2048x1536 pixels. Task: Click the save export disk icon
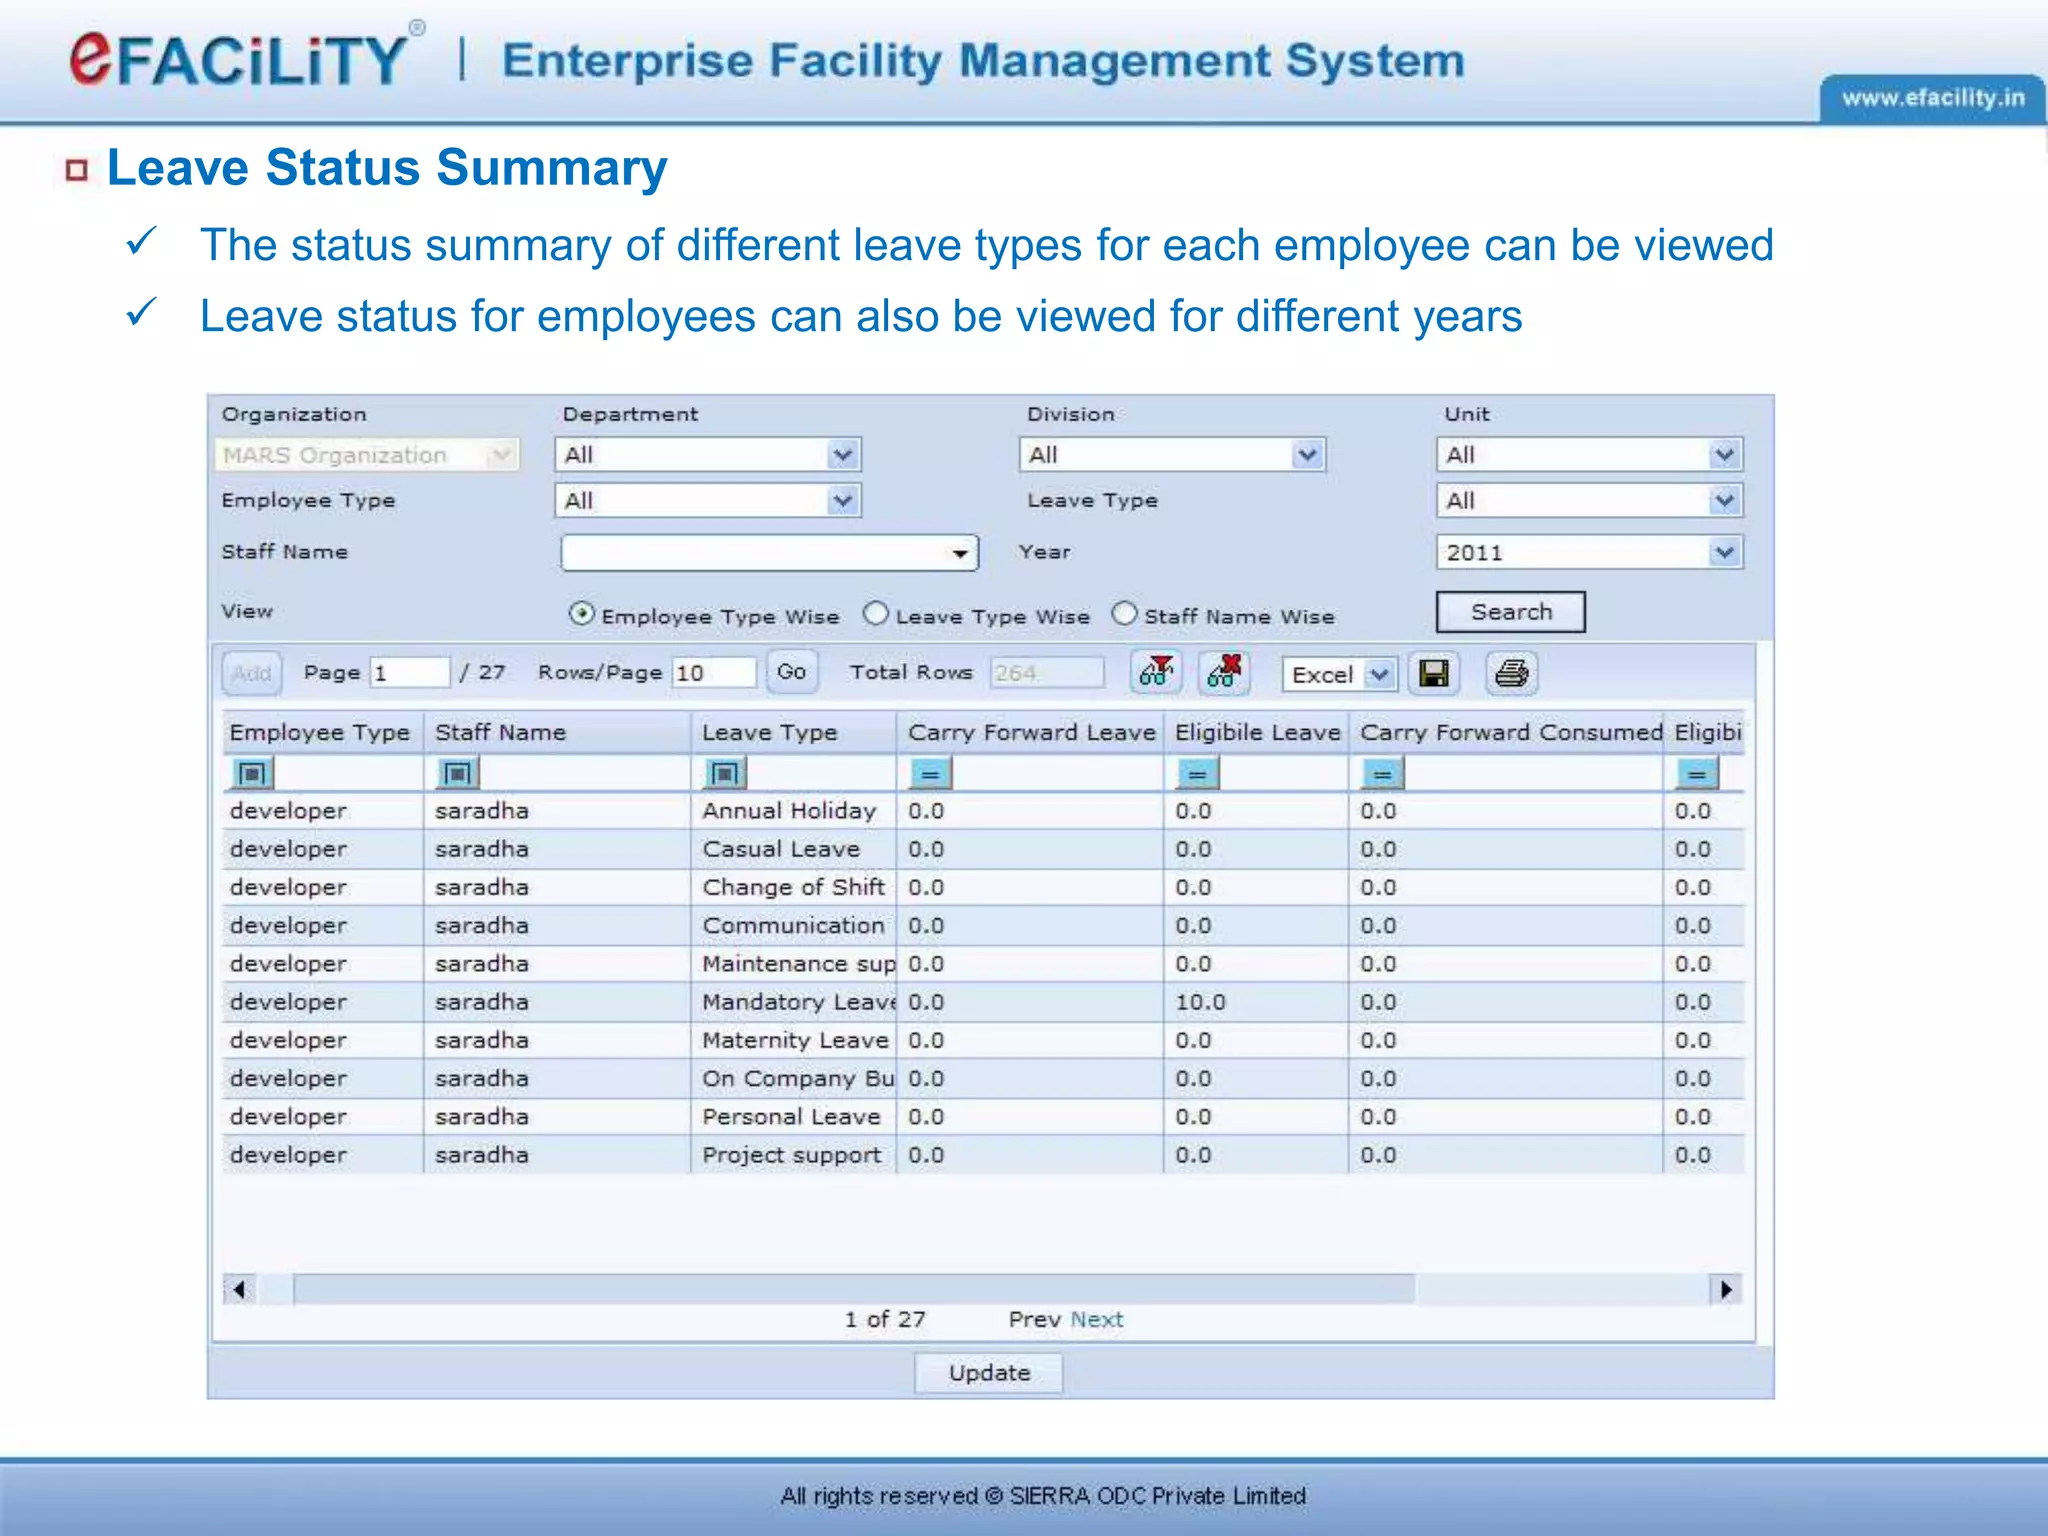(1434, 673)
